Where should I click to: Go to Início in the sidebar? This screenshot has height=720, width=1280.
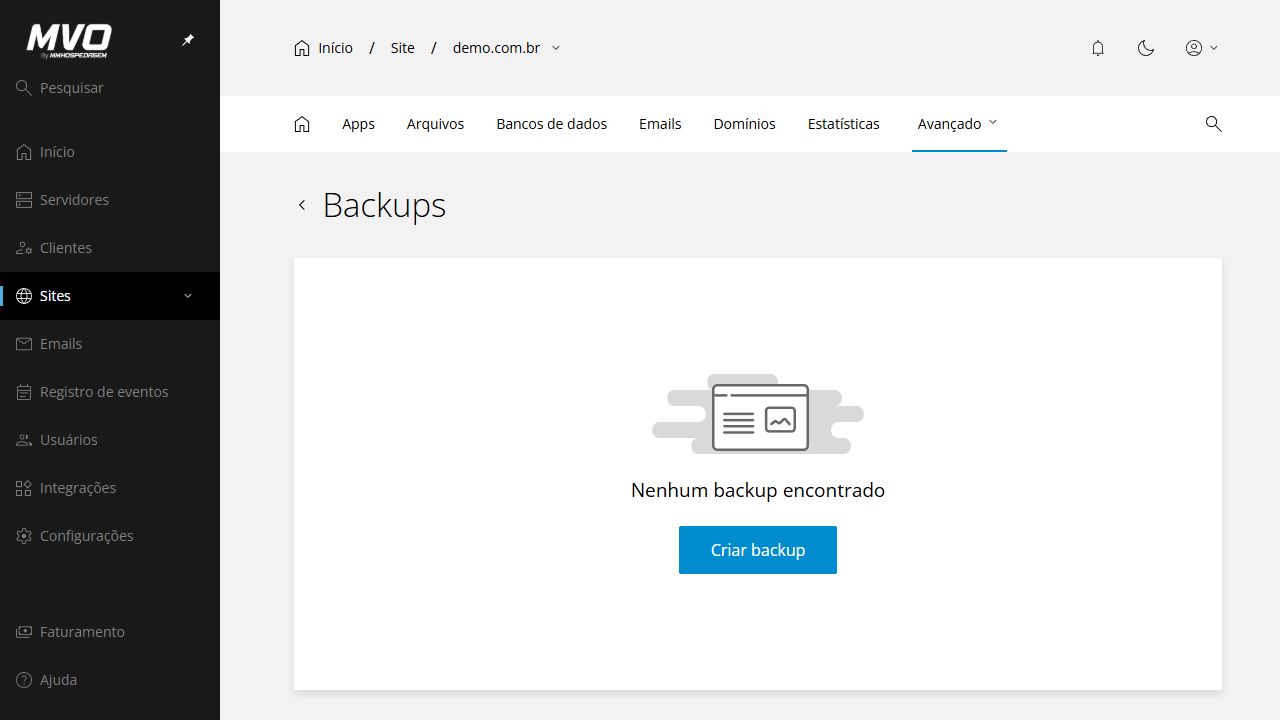pos(110,152)
